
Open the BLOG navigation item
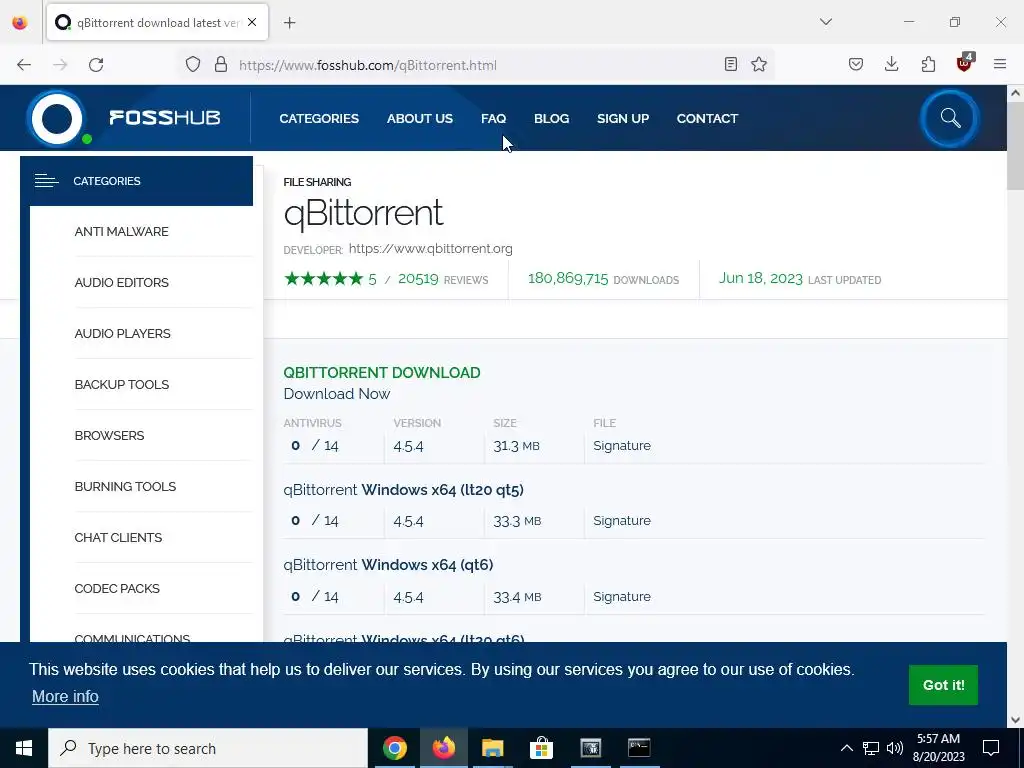click(x=551, y=119)
